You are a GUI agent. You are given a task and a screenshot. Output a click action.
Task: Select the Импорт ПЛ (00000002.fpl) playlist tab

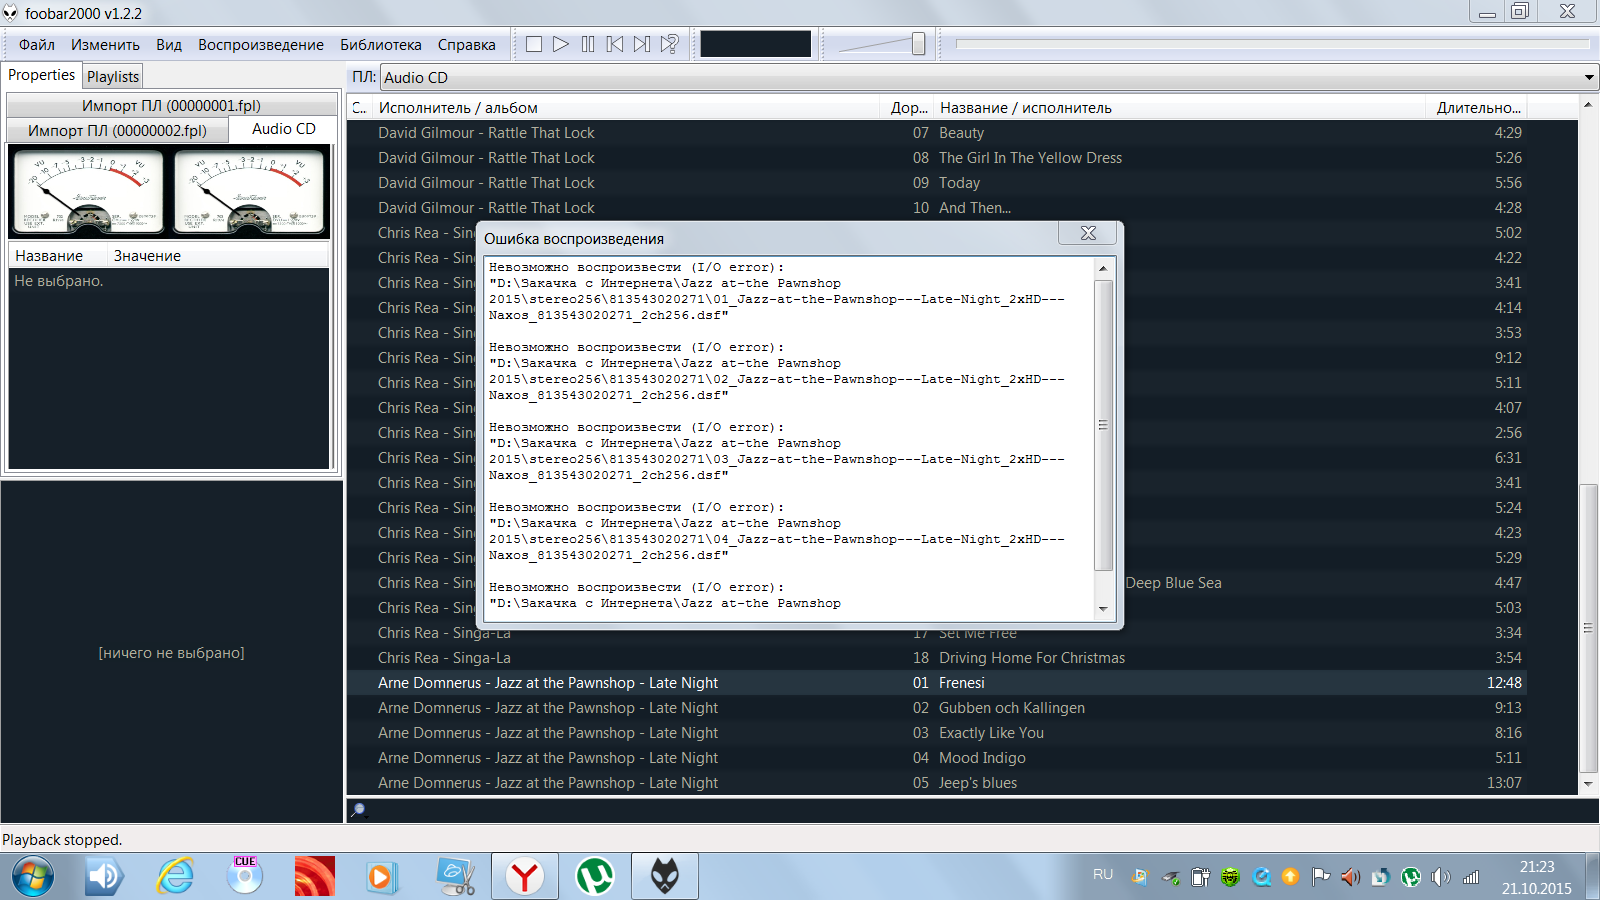[117, 130]
